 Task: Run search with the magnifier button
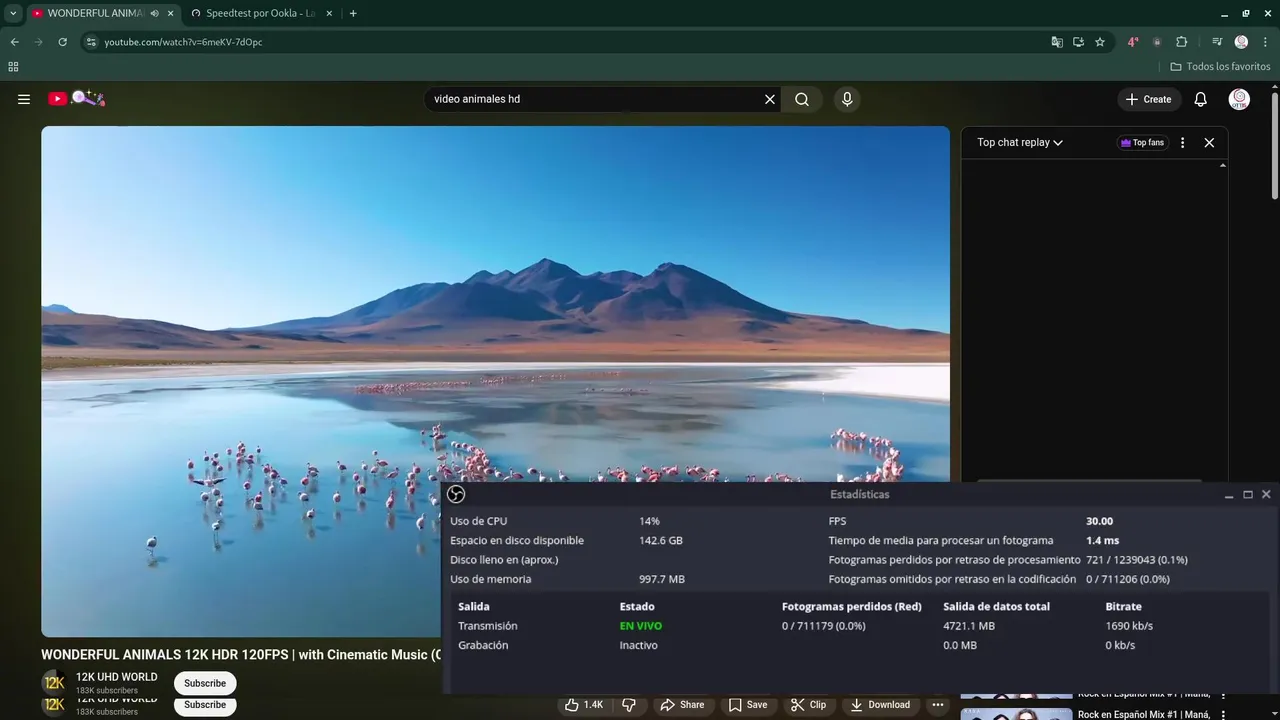[x=802, y=99]
